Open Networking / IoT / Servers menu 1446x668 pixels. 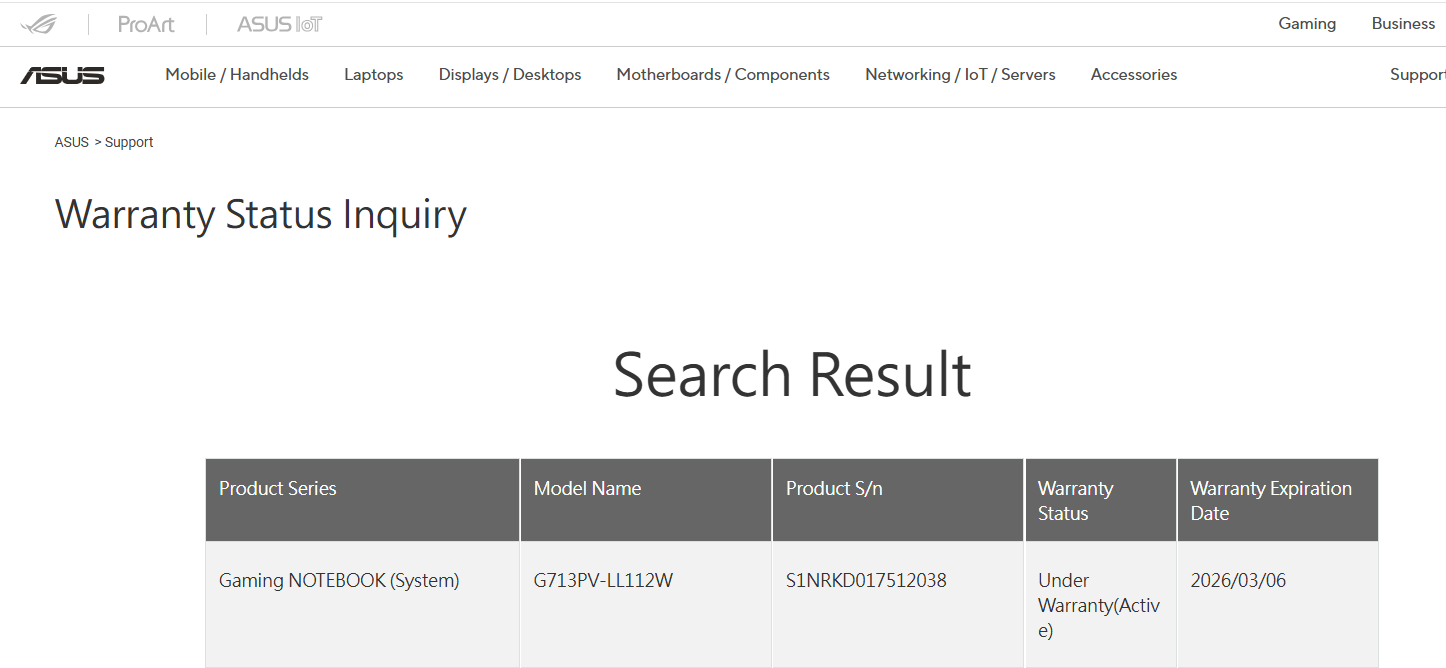(960, 75)
